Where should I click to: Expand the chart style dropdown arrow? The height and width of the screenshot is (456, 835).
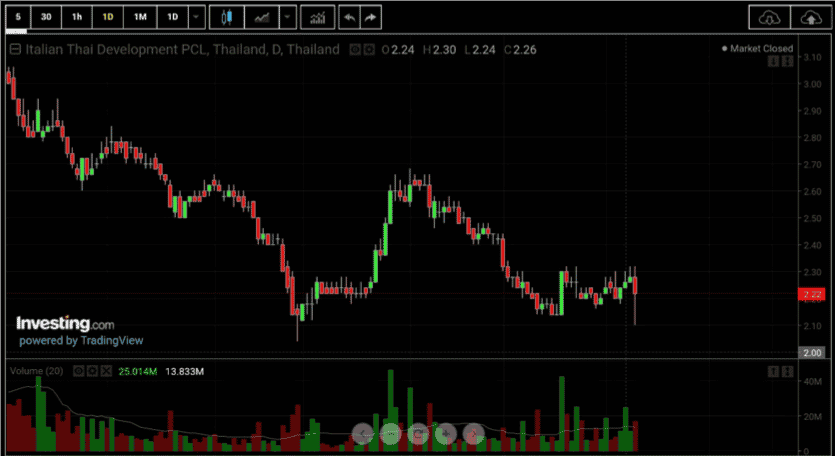pos(288,17)
